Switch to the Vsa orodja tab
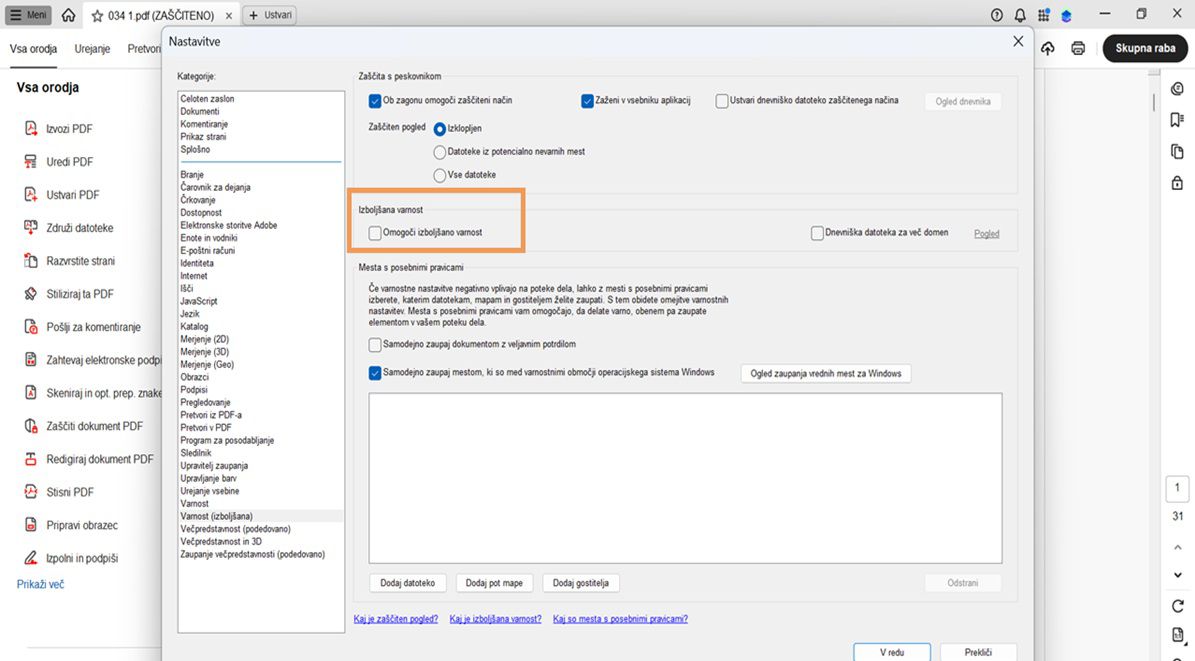This screenshot has width=1195, height=661. (x=34, y=49)
